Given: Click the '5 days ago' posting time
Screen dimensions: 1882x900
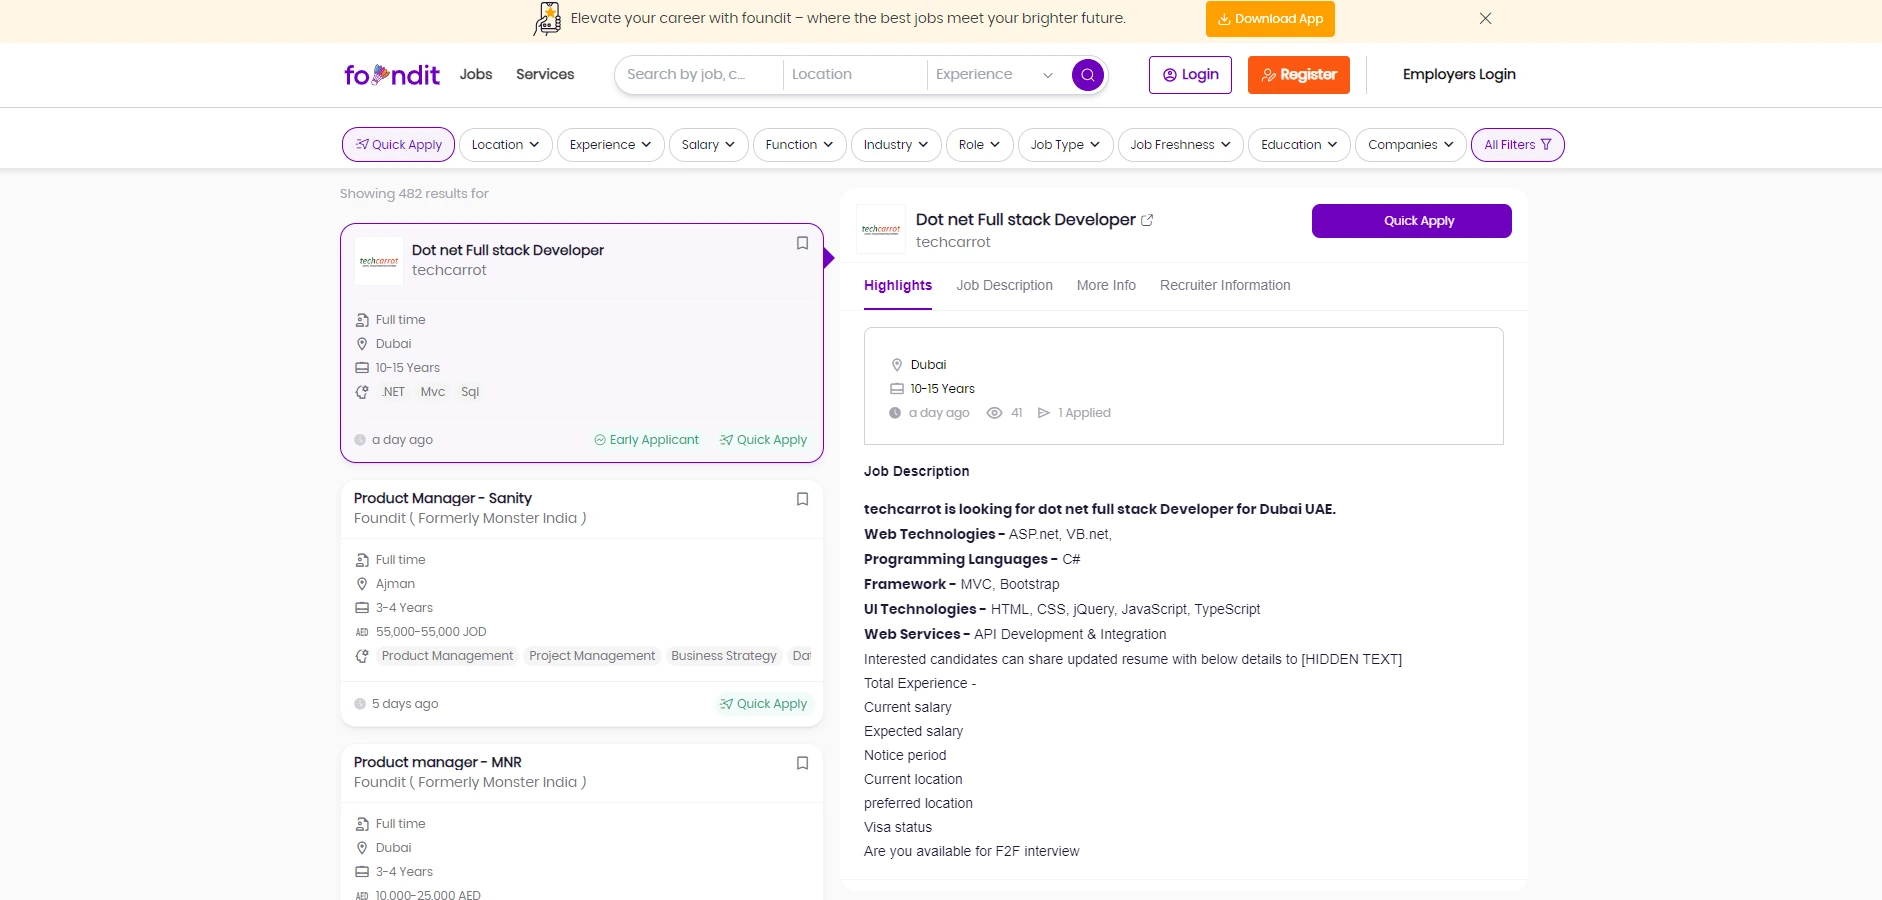Looking at the screenshot, I should tap(405, 704).
